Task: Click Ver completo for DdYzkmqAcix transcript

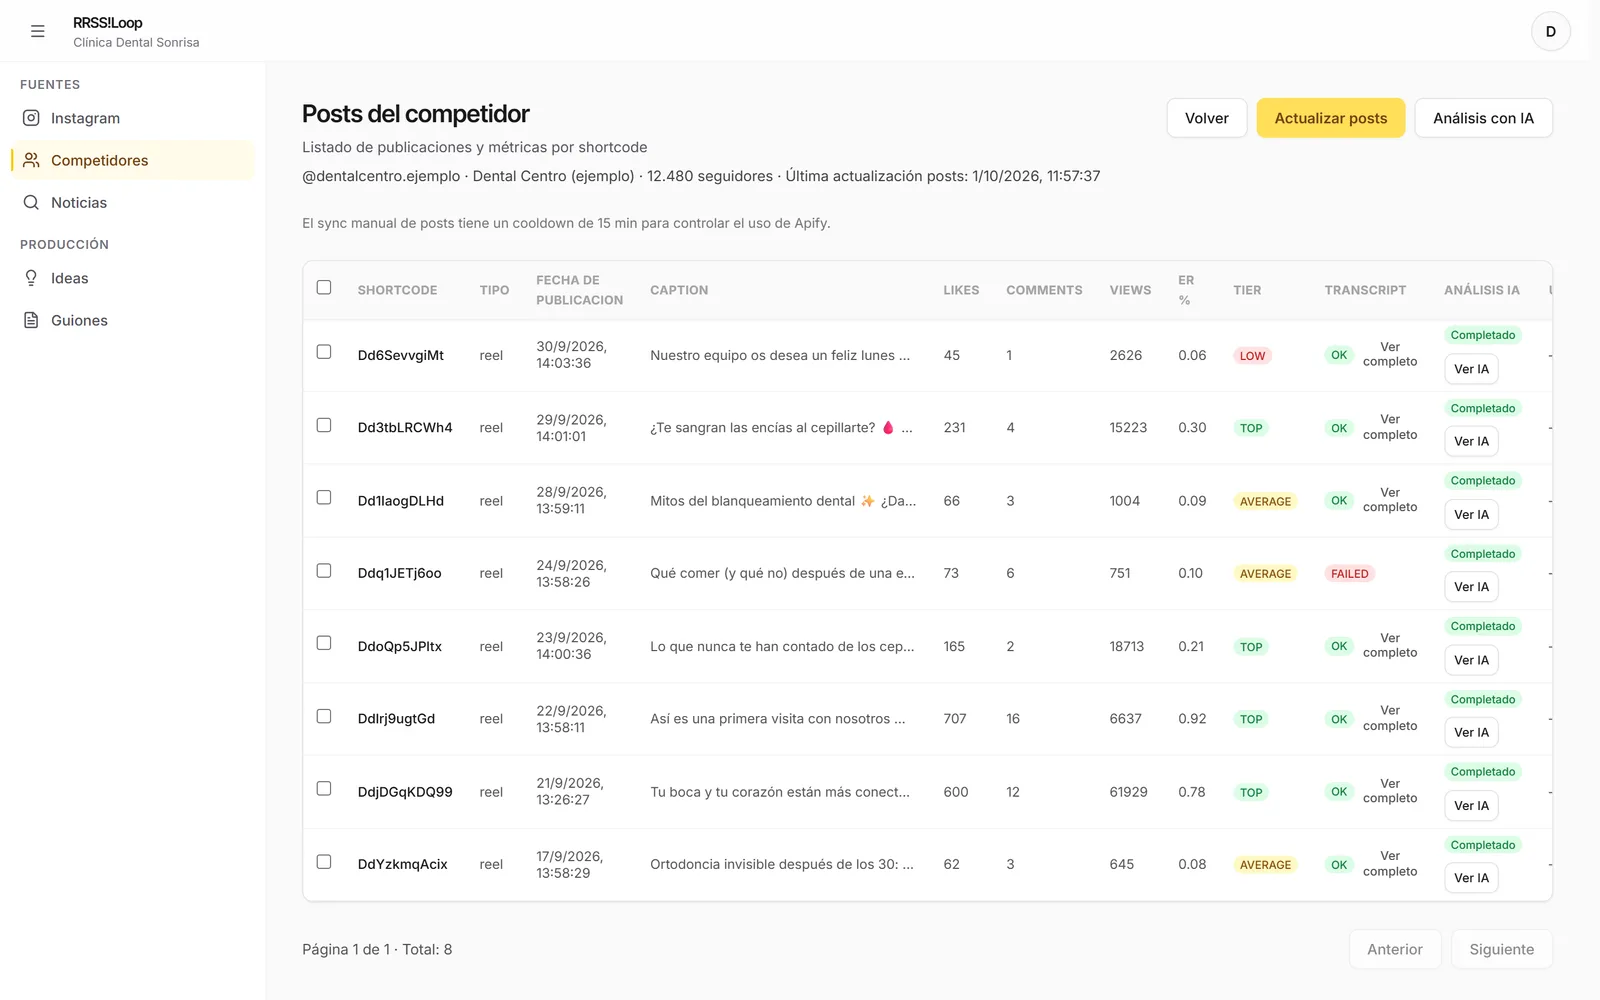Action: (x=1390, y=864)
